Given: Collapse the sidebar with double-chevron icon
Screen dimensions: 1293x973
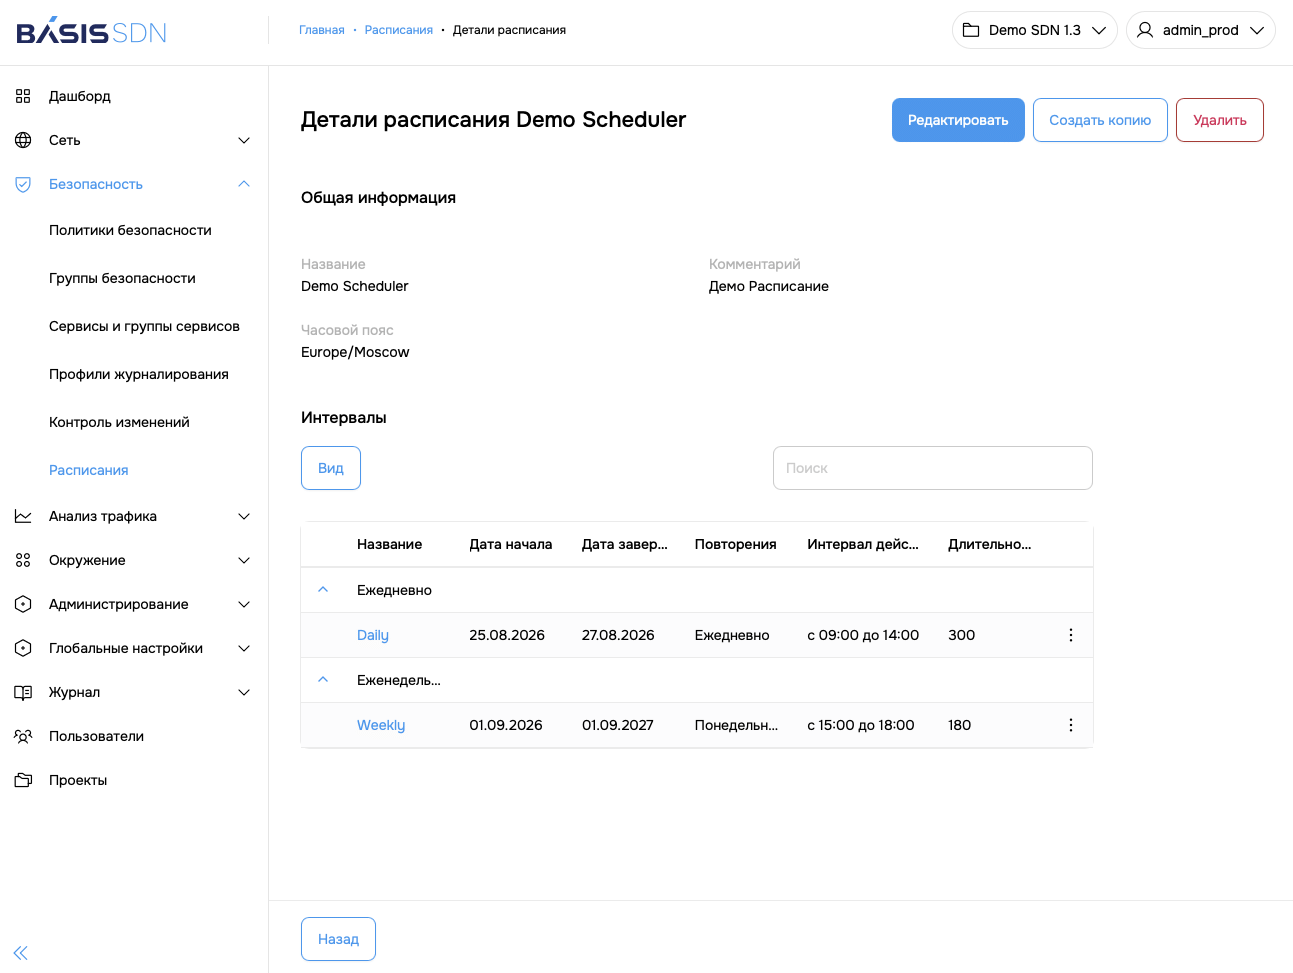Looking at the screenshot, I should [x=21, y=953].
